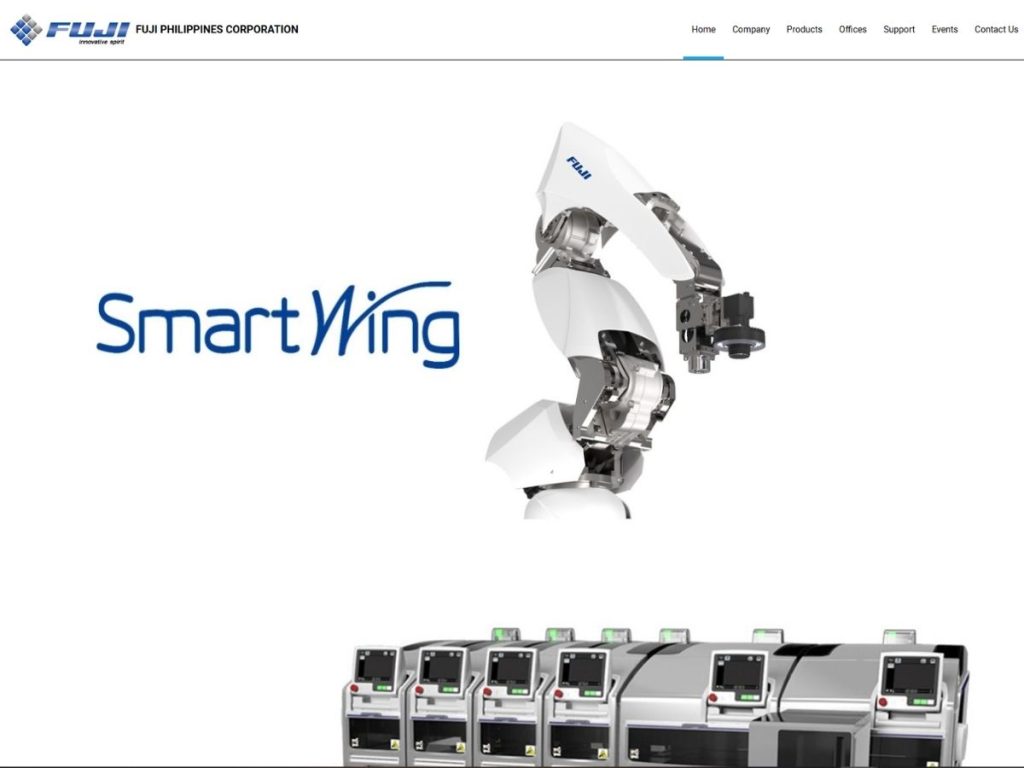
Task: Open the Home menu item
Action: pos(703,29)
